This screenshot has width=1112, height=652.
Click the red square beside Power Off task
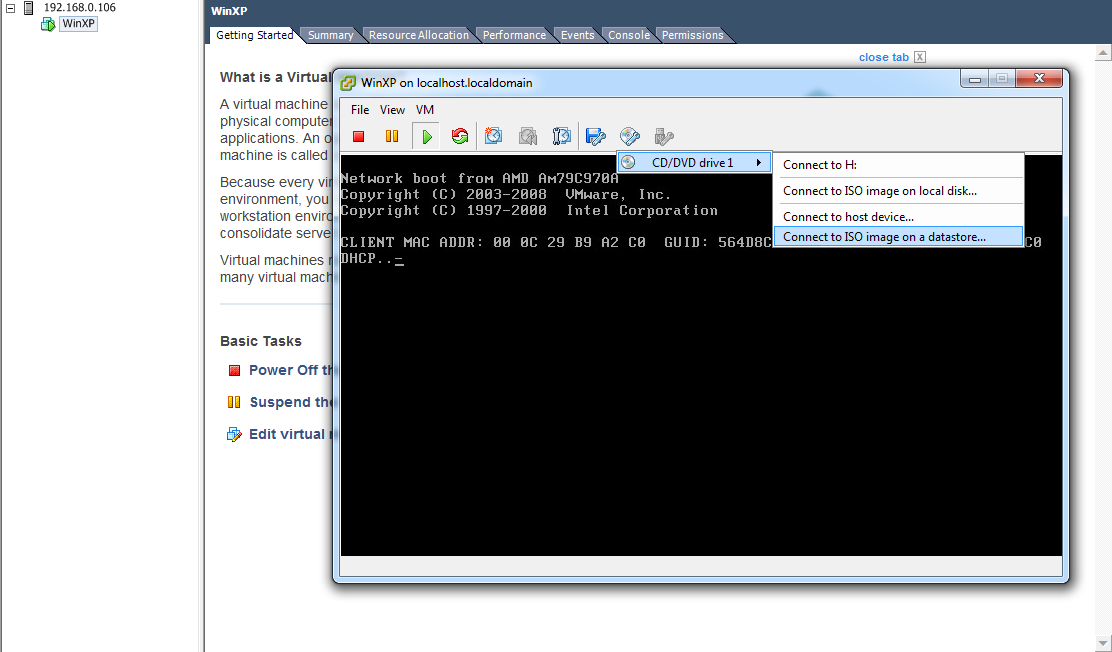pos(235,370)
